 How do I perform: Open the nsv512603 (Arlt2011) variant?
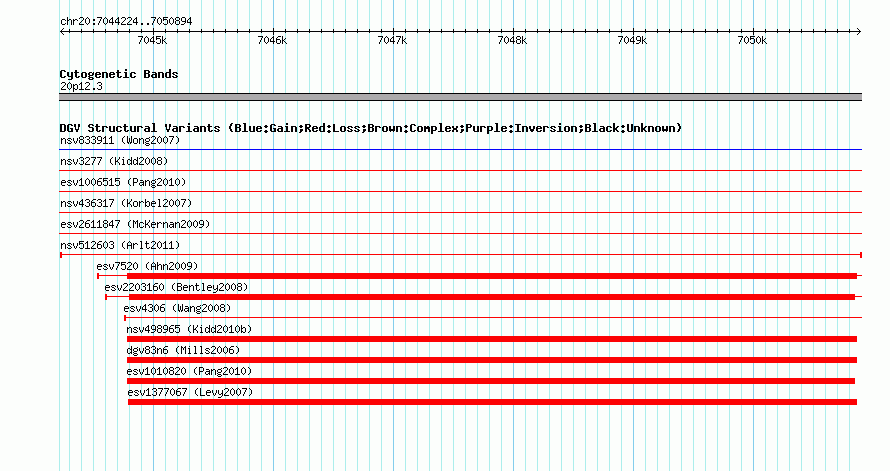[120, 245]
